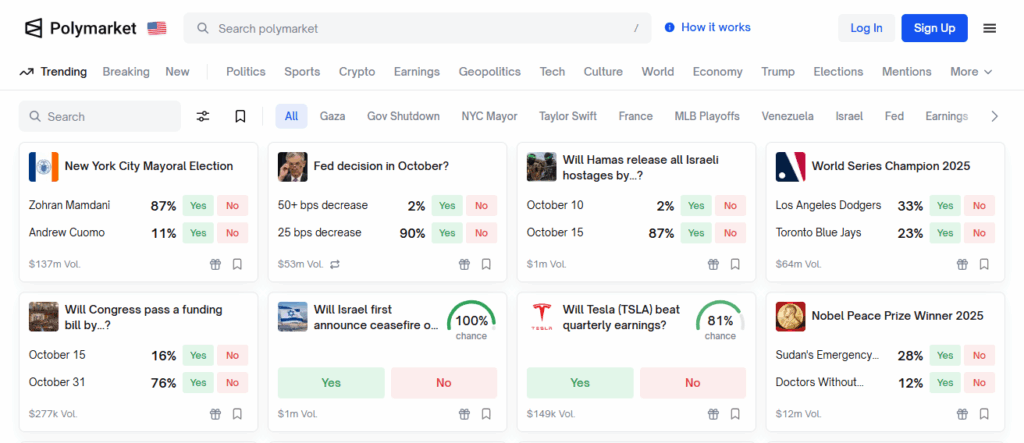Select the Gaza topic filter chip
The image size is (1024, 443).
coord(332,117)
